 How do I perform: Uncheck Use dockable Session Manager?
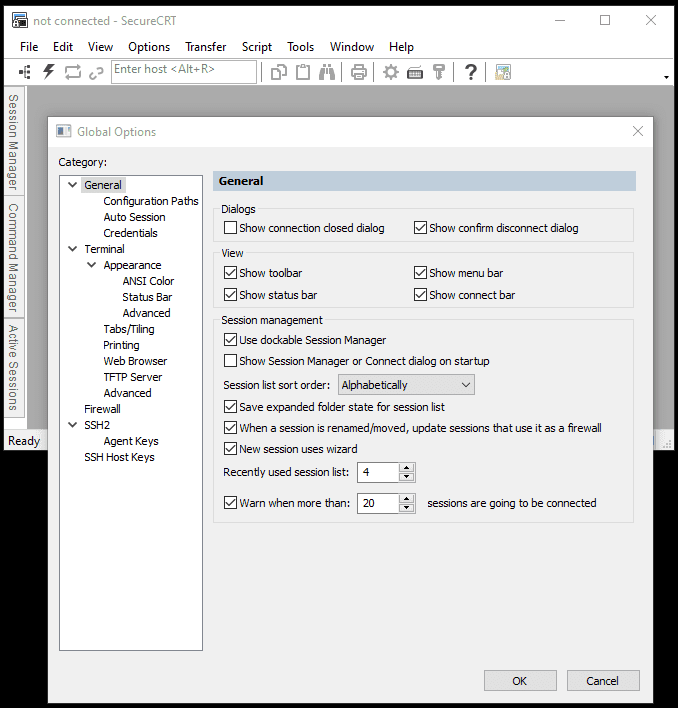pyautogui.click(x=230, y=340)
